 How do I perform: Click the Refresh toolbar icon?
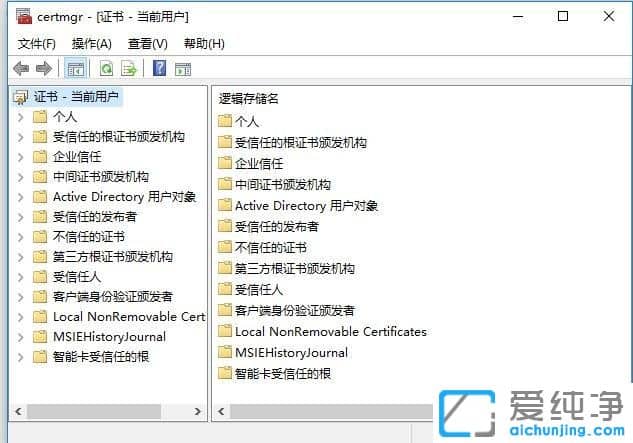107,69
